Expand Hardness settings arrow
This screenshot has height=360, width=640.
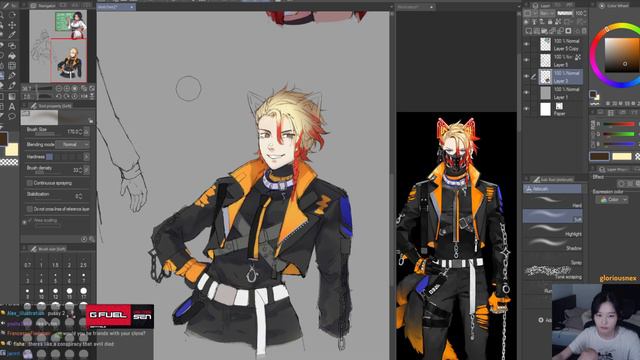tap(87, 157)
